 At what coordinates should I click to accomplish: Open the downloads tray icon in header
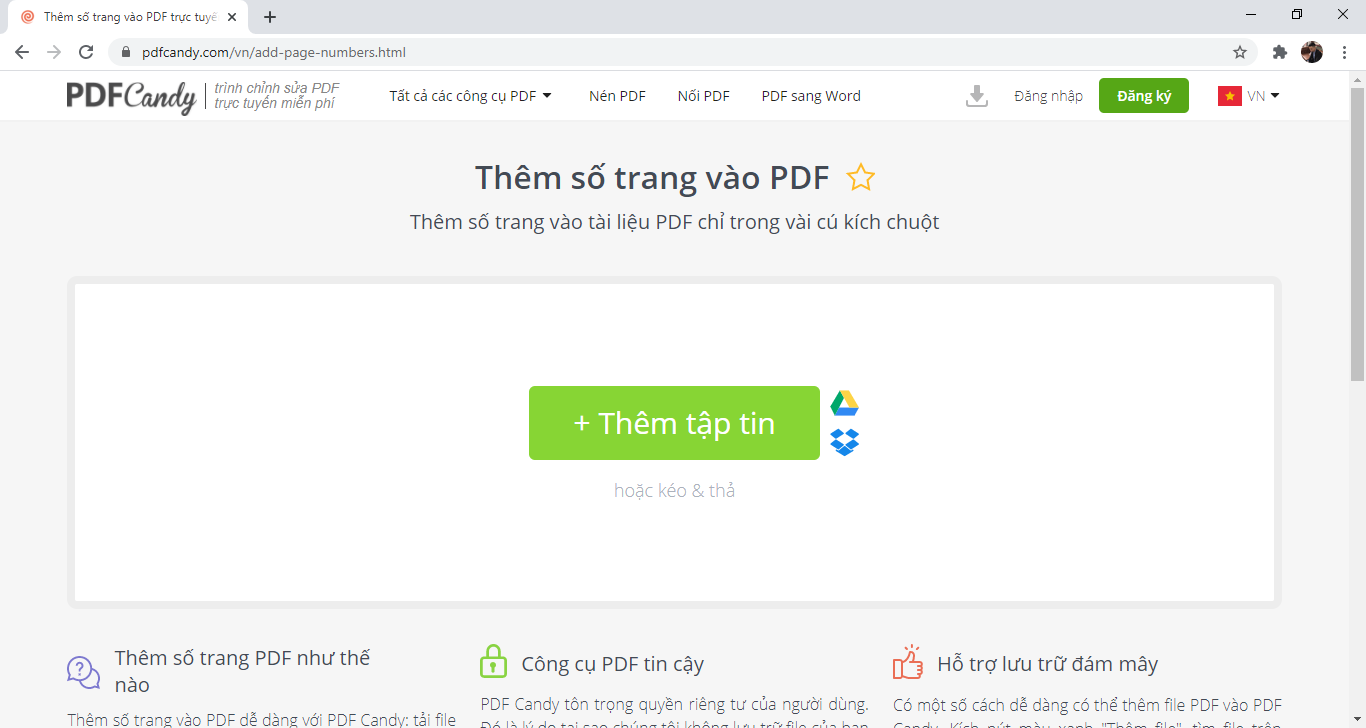tap(977, 96)
